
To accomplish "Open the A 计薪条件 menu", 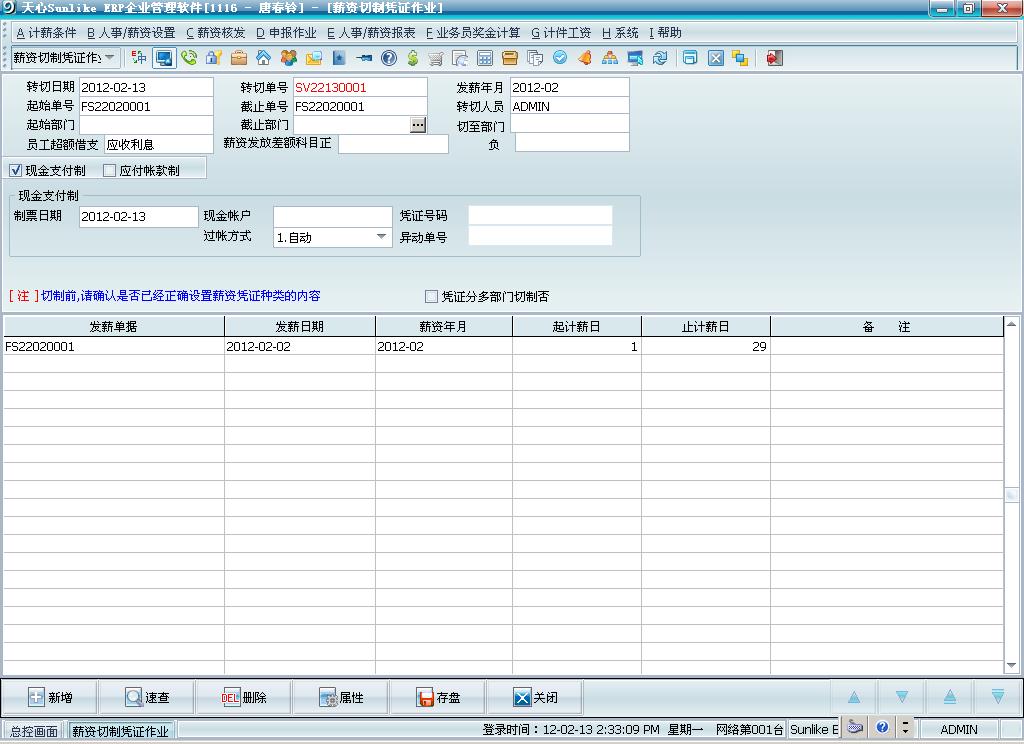I will click(46, 33).
